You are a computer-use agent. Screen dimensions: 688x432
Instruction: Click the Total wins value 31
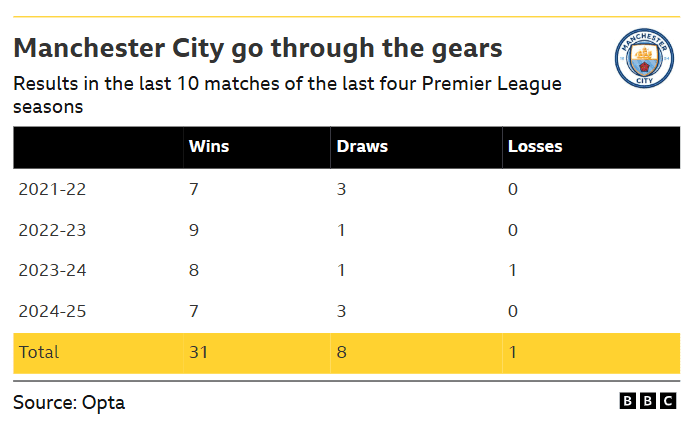tap(197, 352)
